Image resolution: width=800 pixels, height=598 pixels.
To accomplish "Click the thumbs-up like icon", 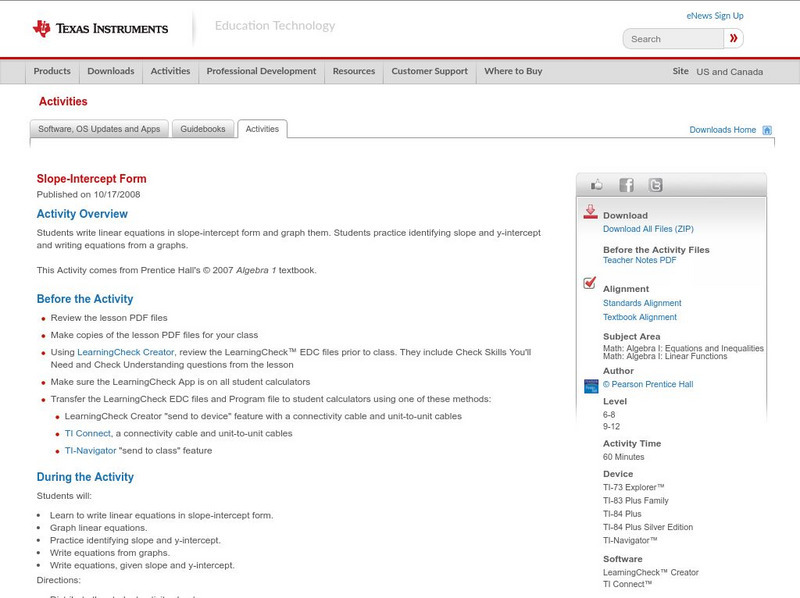I will (598, 185).
